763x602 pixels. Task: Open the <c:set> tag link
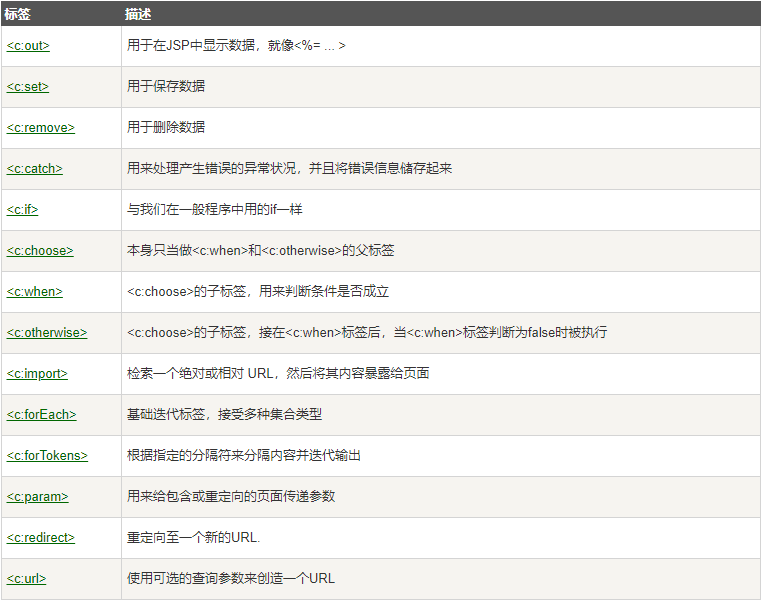pos(28,87)
